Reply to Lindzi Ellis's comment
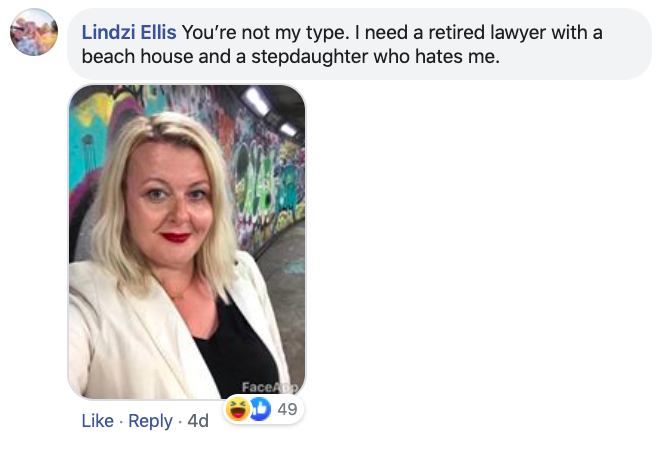659x451 pixels. click(x=150, y=421)
